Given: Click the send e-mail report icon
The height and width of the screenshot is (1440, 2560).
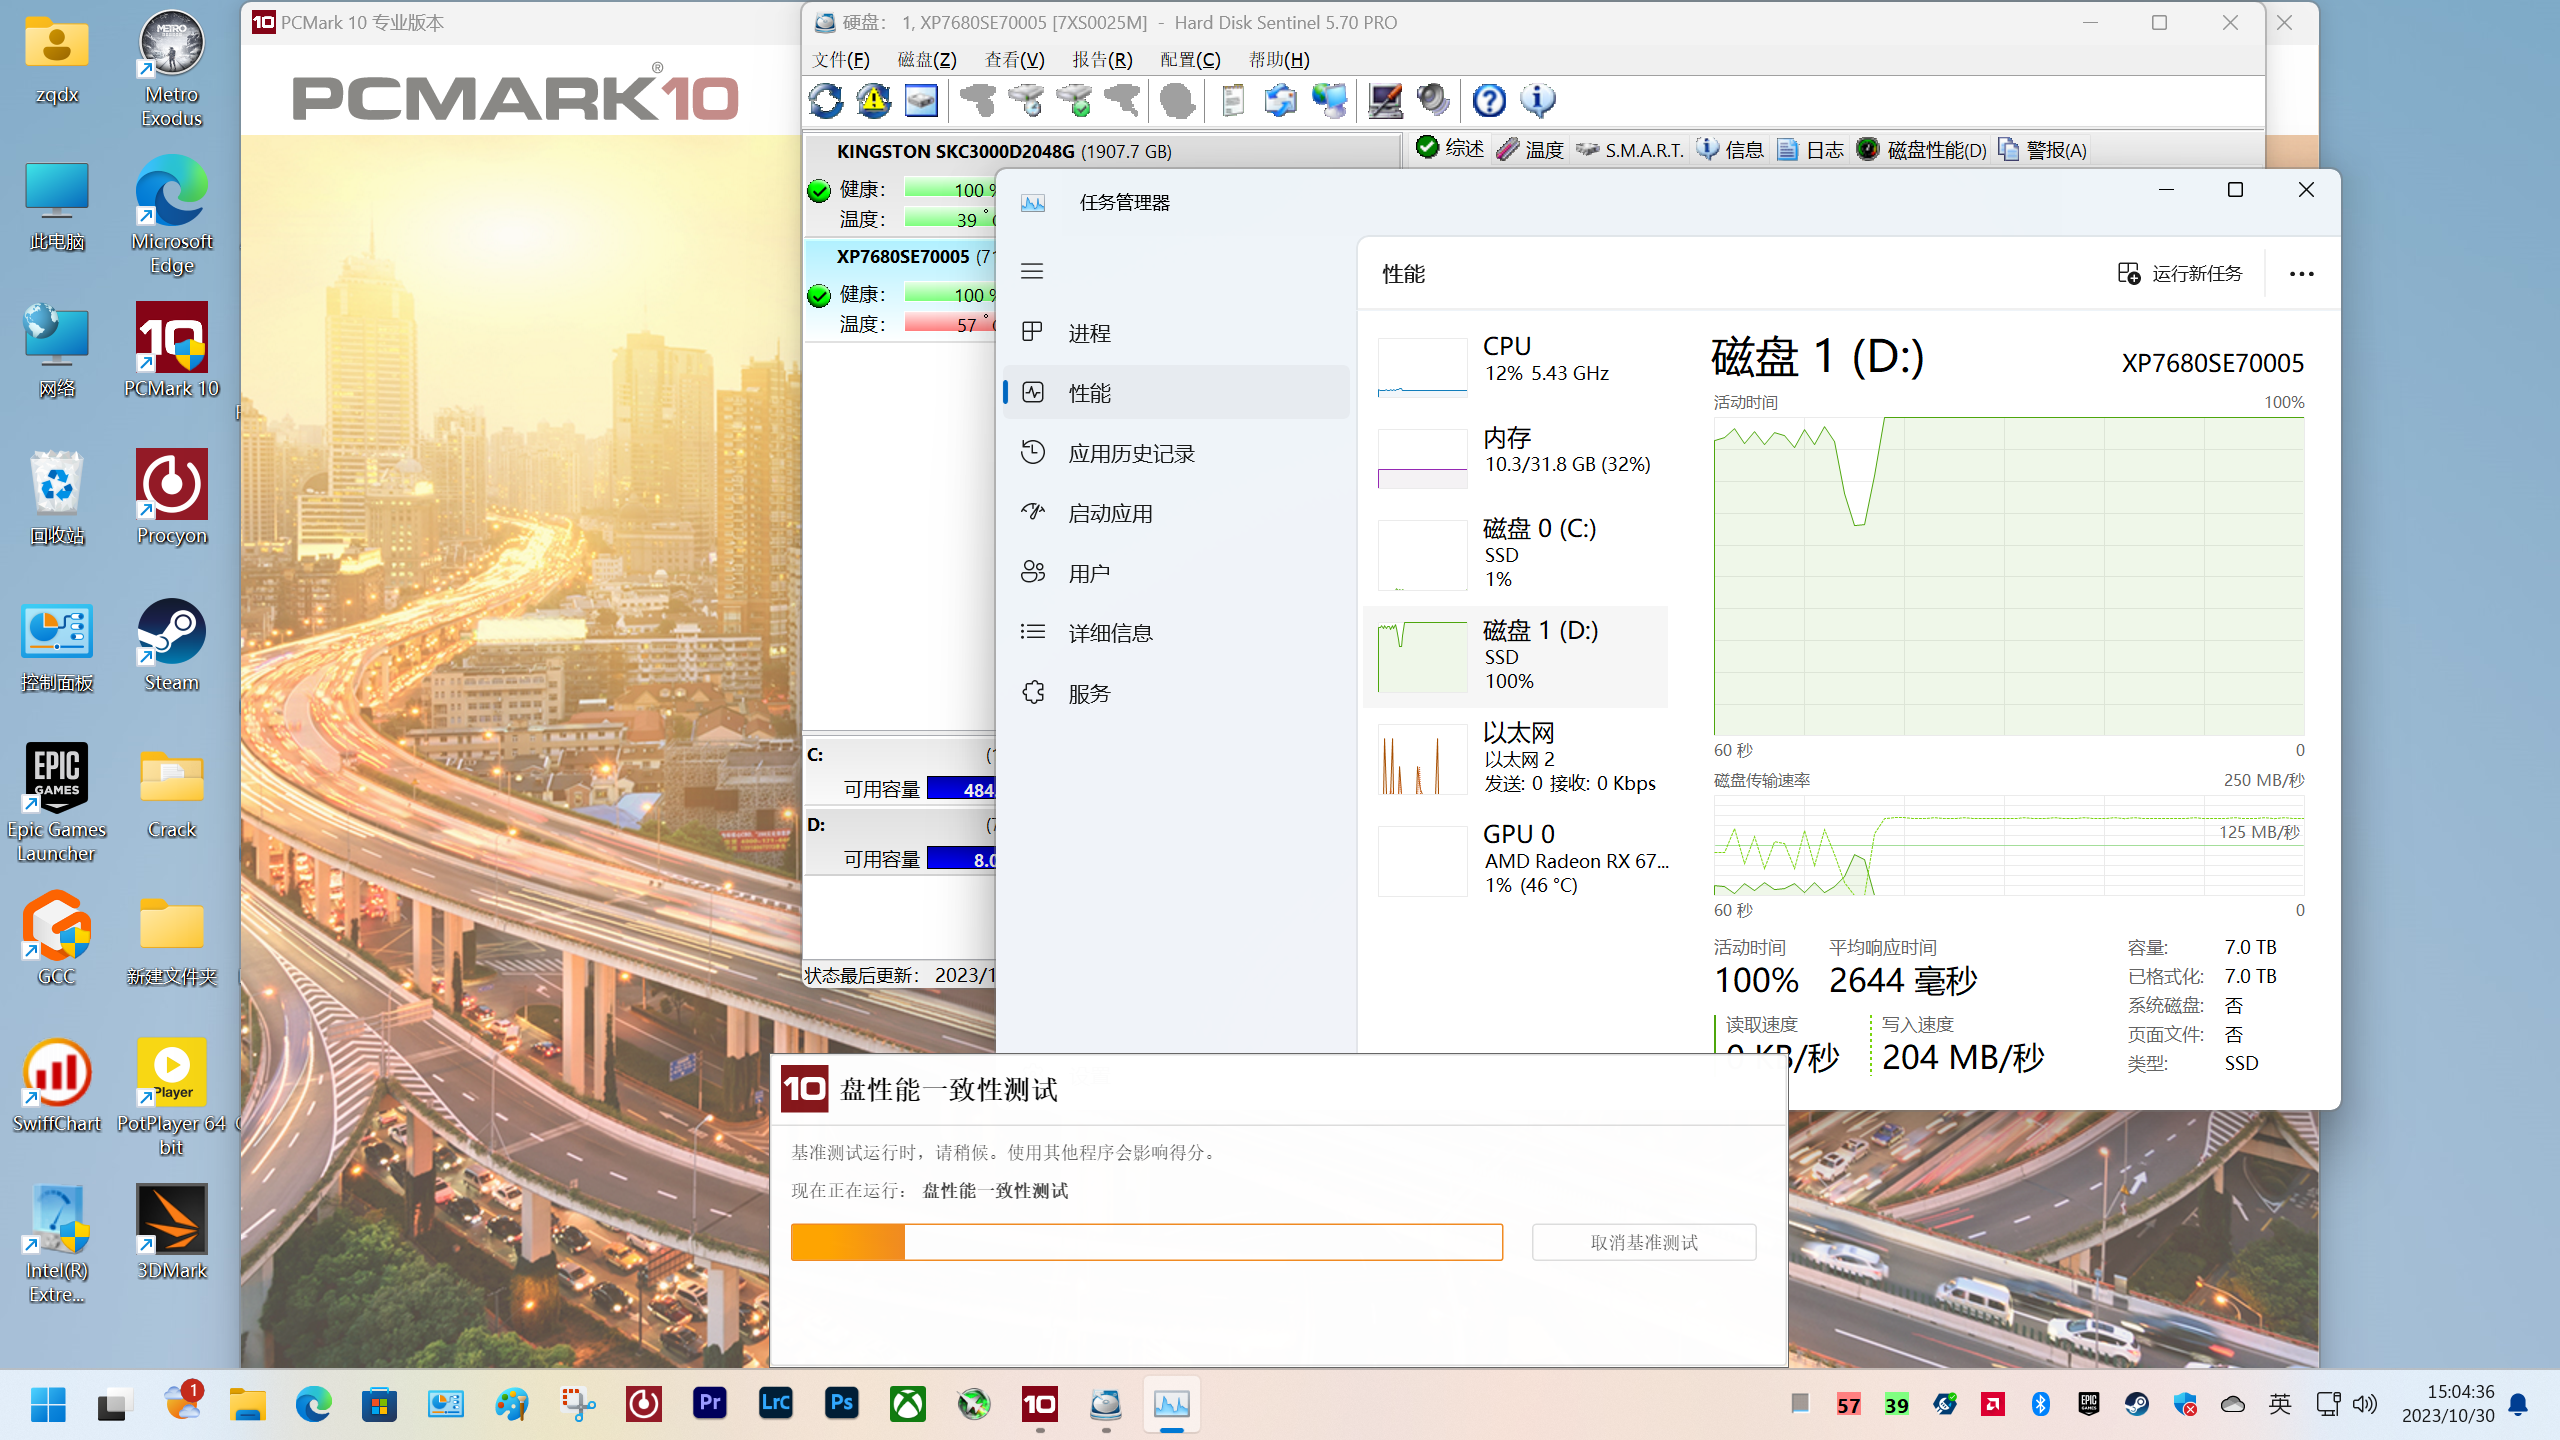Looking at the screenshot, I should (x=1281, y=100).
